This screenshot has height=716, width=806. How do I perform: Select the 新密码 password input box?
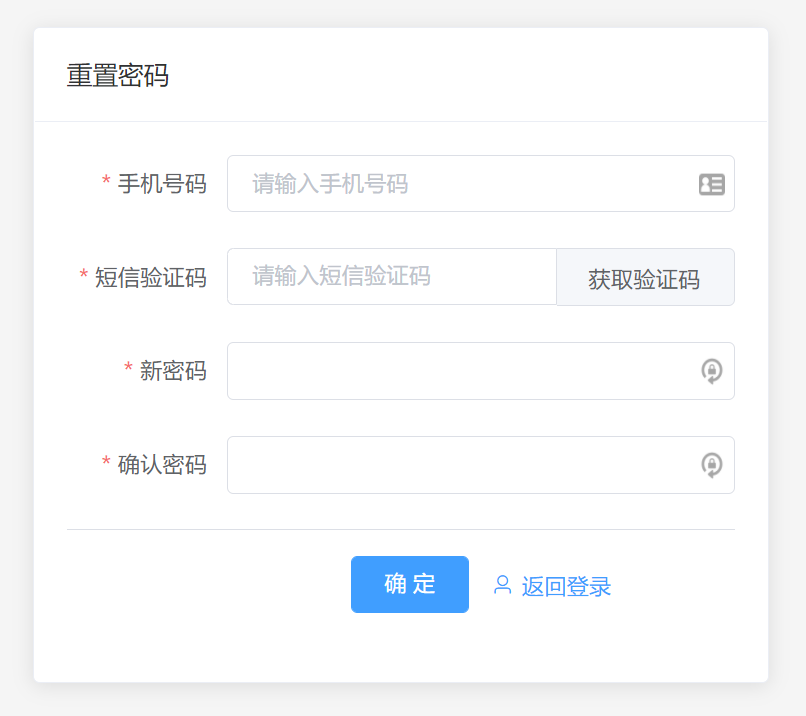coord(460,372)
